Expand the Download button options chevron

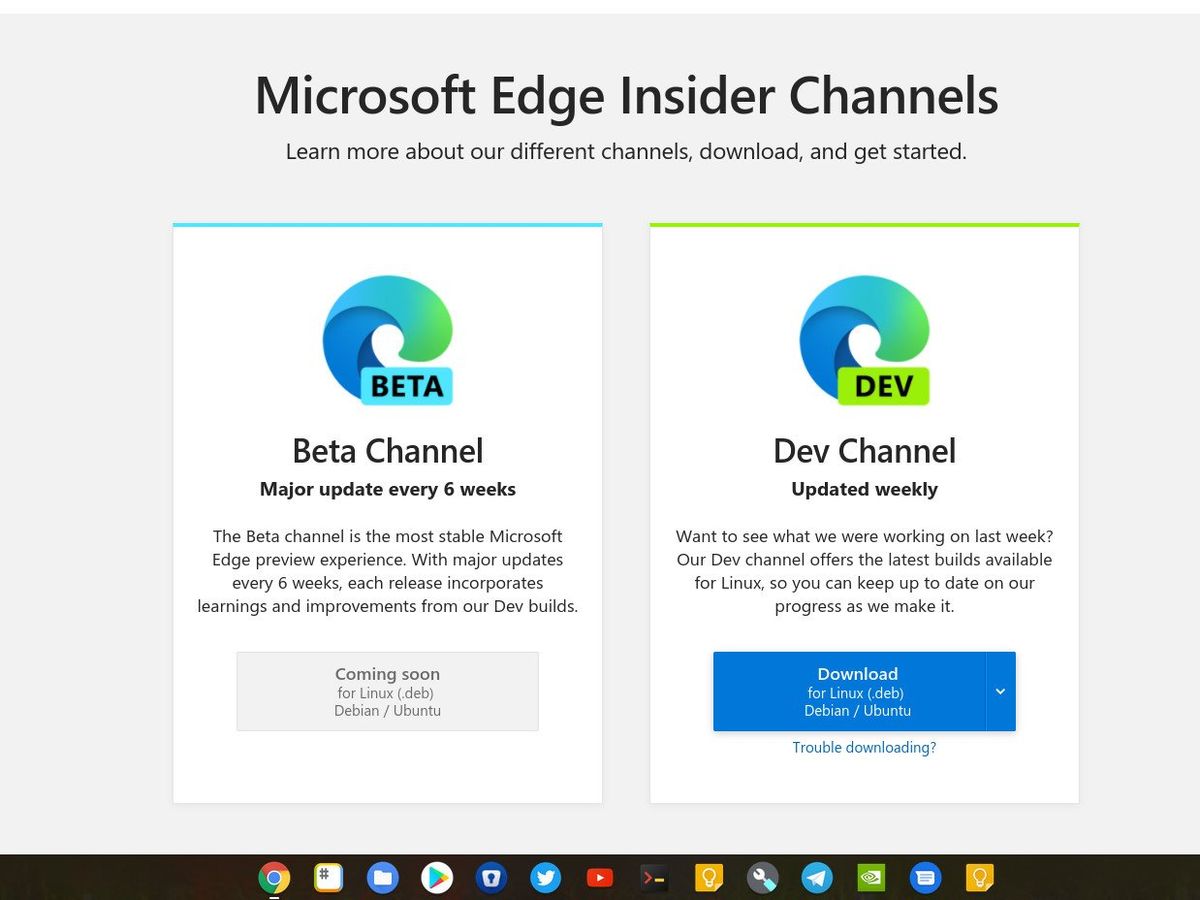tap(1000, 691)
